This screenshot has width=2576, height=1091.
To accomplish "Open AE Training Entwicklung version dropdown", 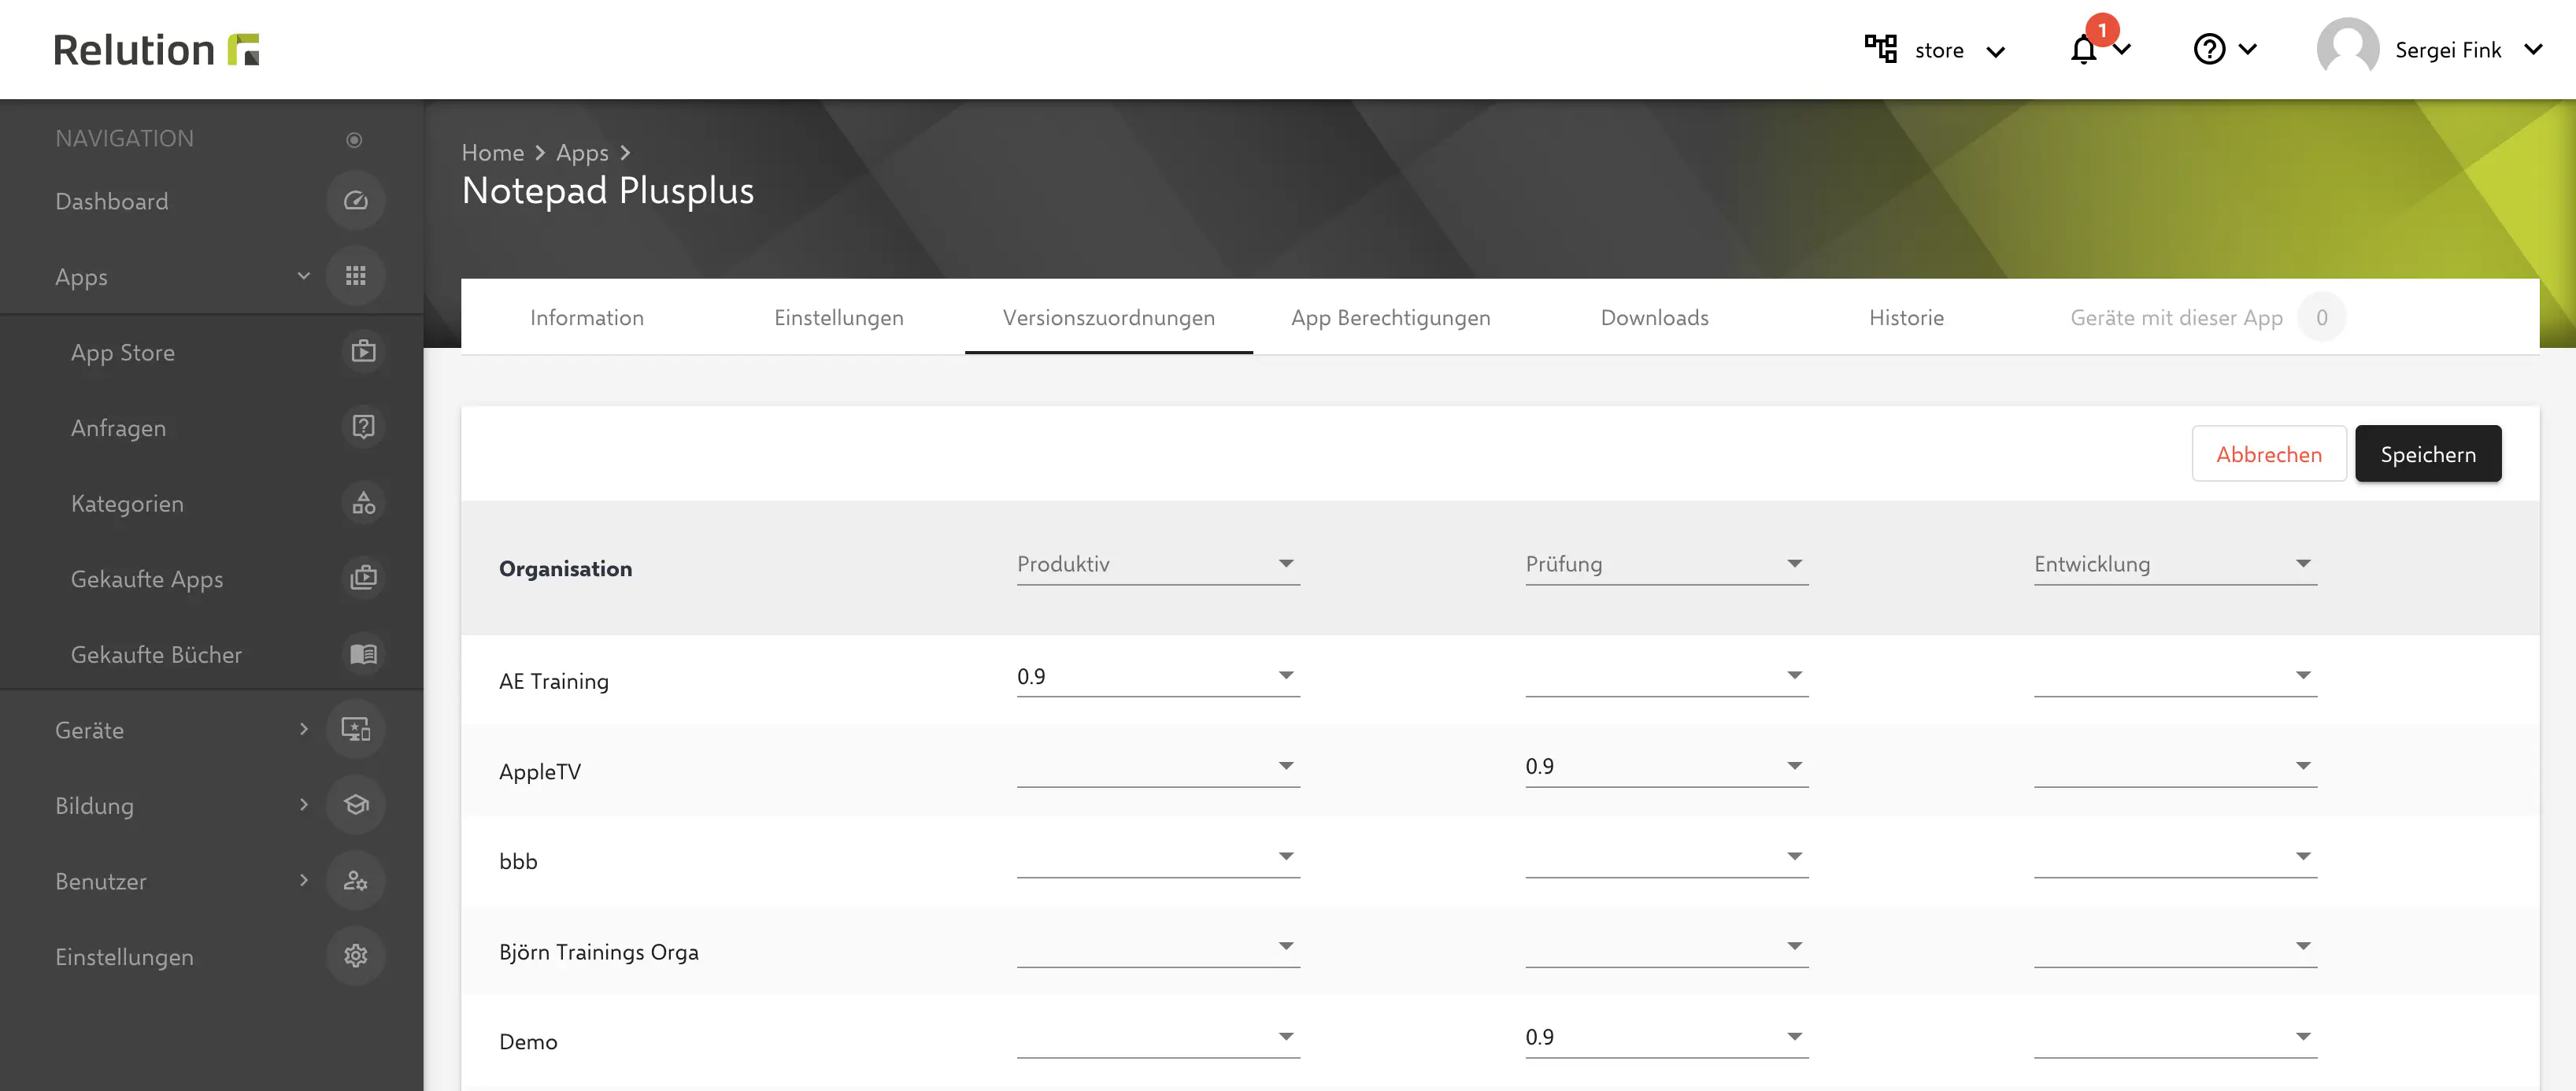I will (x=2175, y=676).
